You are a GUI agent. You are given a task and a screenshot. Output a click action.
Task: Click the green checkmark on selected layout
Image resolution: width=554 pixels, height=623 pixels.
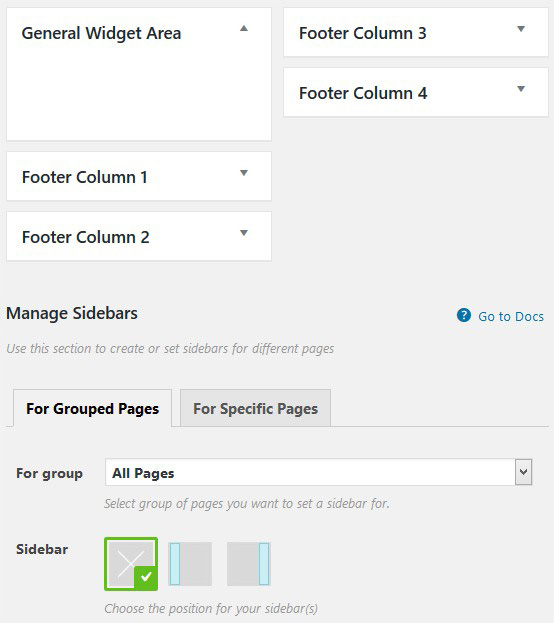[146, 577]
